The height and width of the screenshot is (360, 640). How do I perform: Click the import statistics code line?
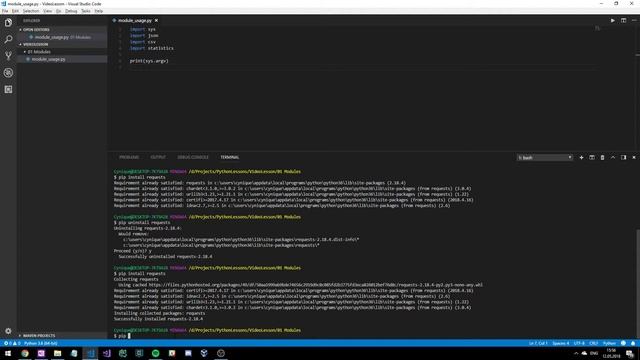click(151, 48)
